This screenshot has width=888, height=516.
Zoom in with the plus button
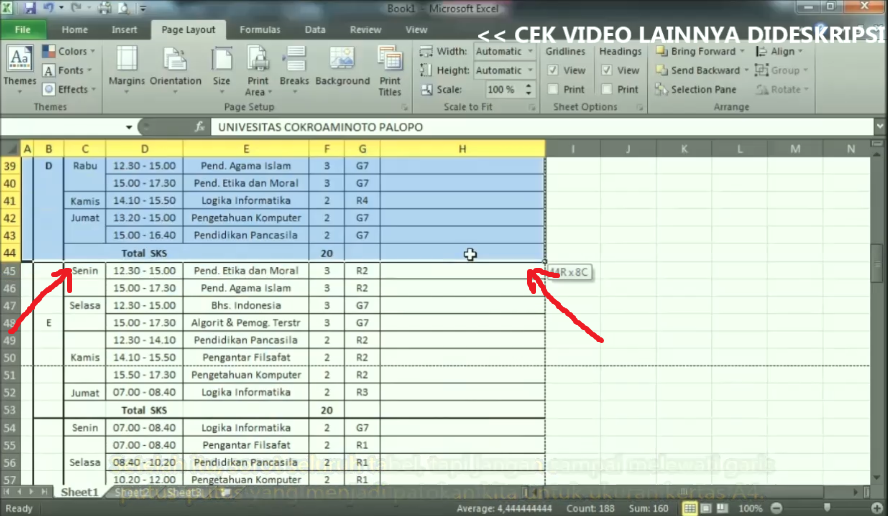coord(877,508)
